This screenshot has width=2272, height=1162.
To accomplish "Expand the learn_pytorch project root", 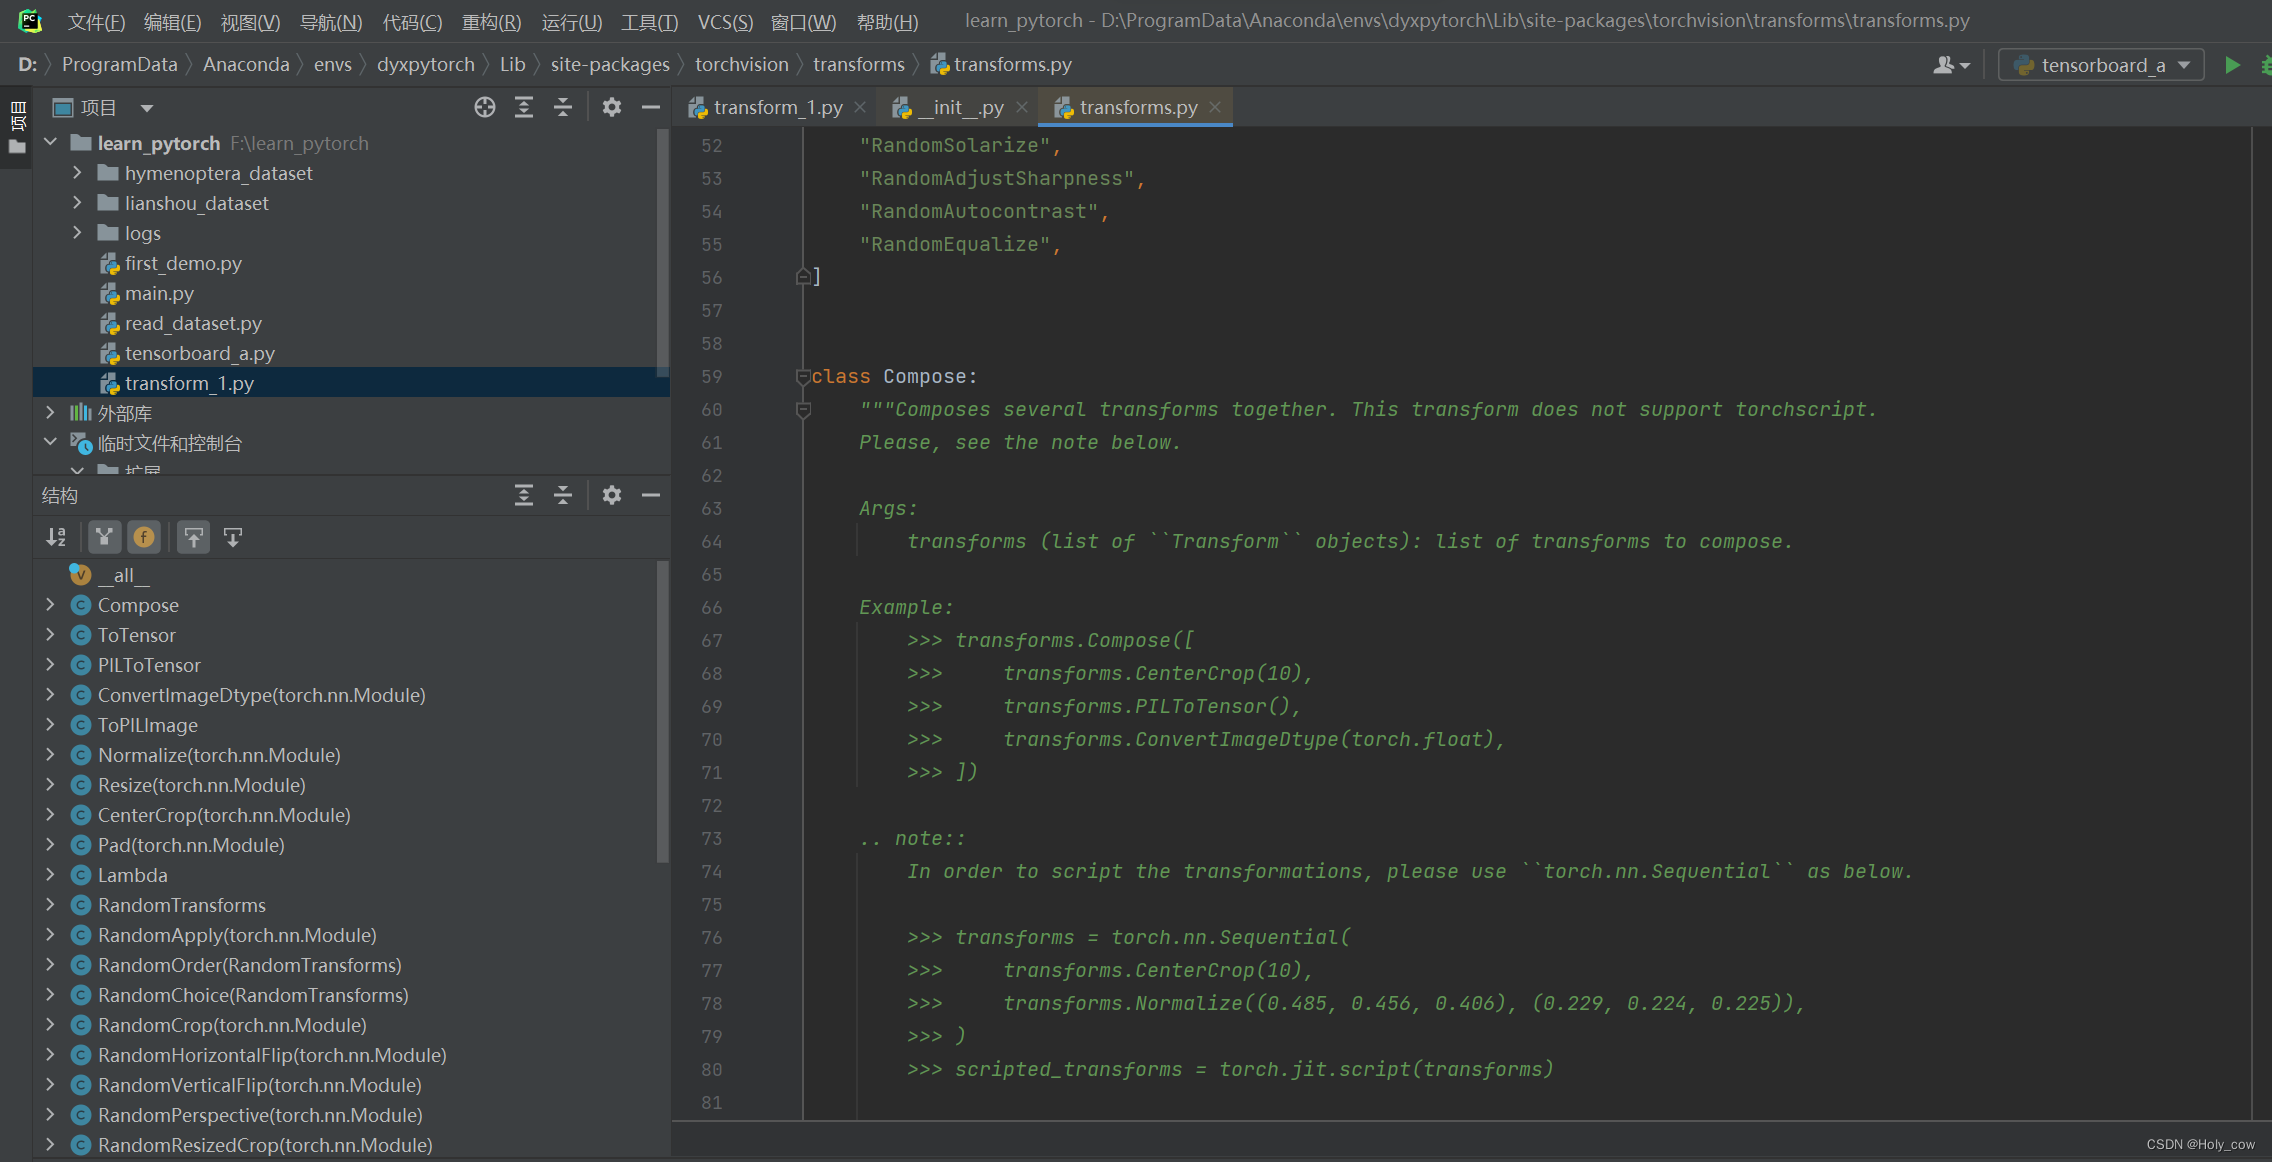I will pyautogui.click(x=53, y=142).
